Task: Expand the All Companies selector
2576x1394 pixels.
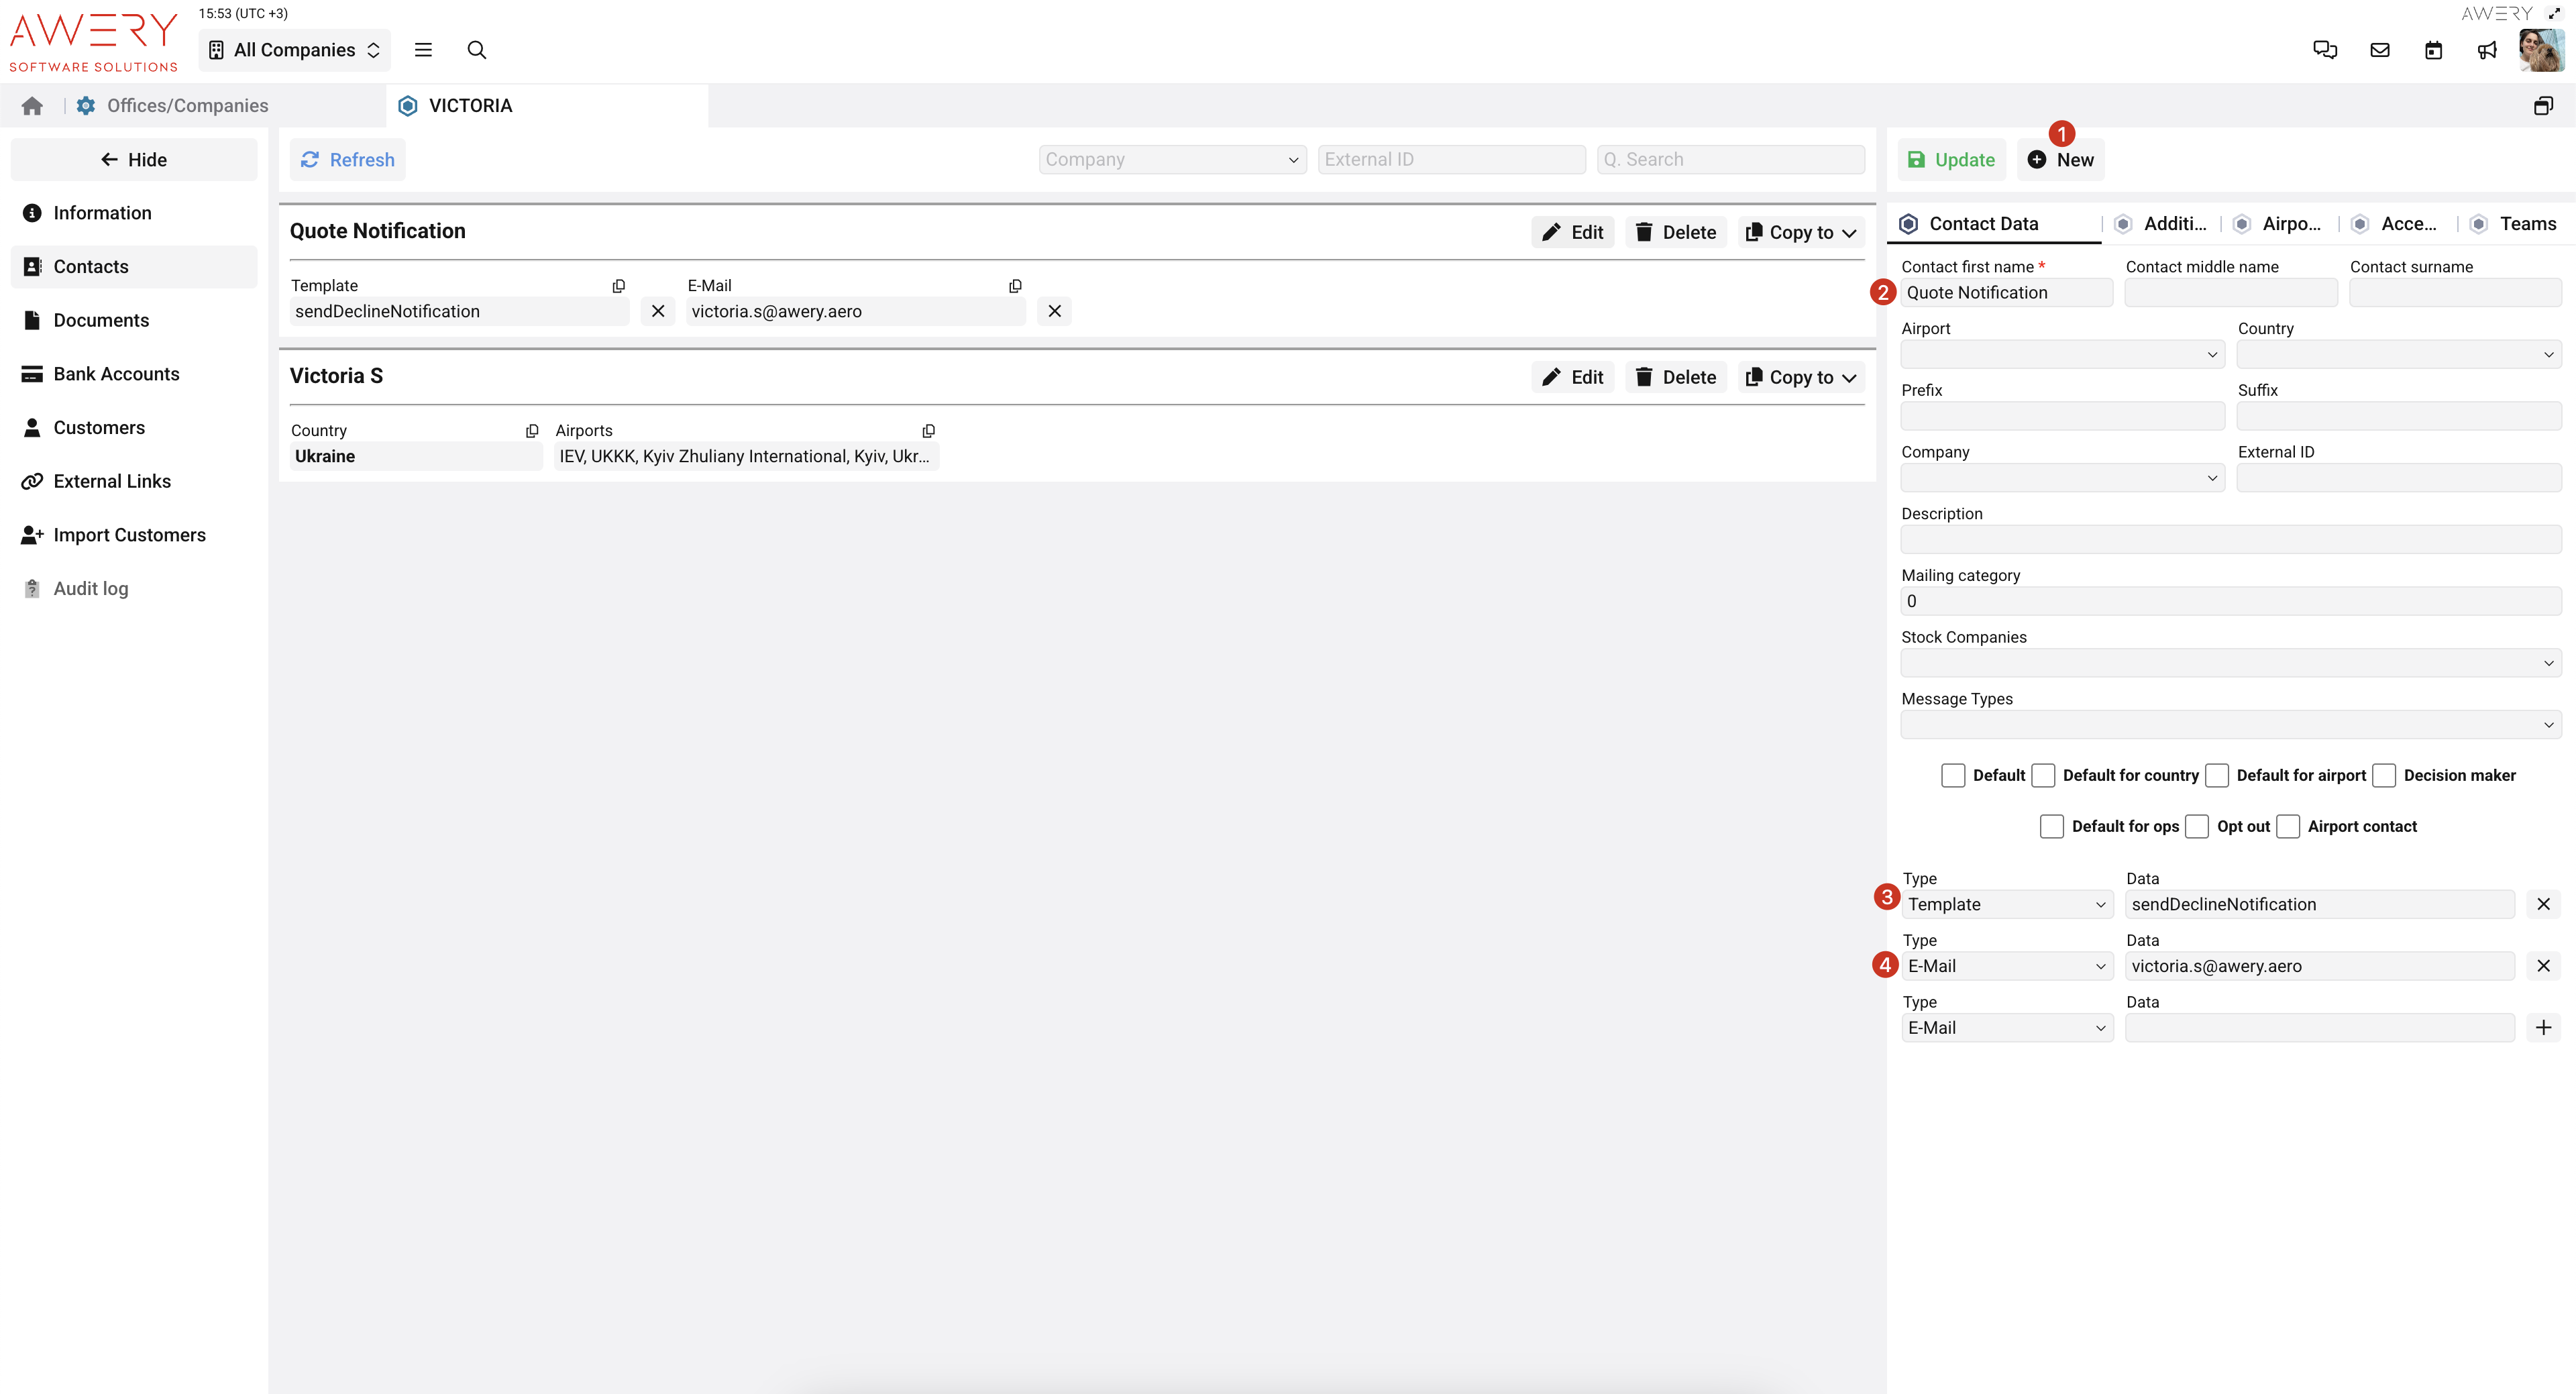Action: (294, 50)
